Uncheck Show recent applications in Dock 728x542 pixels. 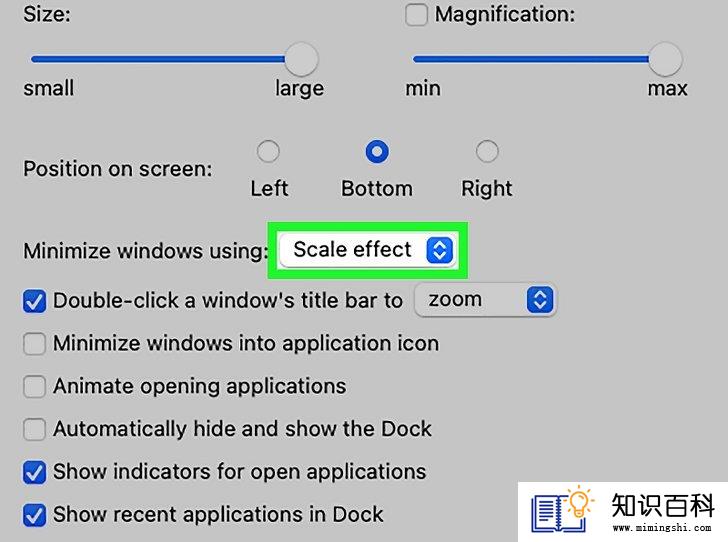(34, 515)
